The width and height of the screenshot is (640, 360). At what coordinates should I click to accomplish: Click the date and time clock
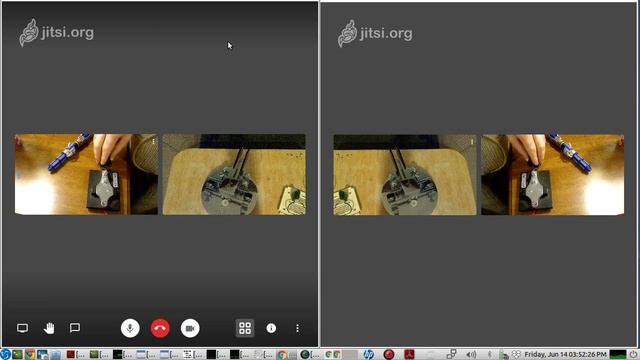(x=565, y=354)
